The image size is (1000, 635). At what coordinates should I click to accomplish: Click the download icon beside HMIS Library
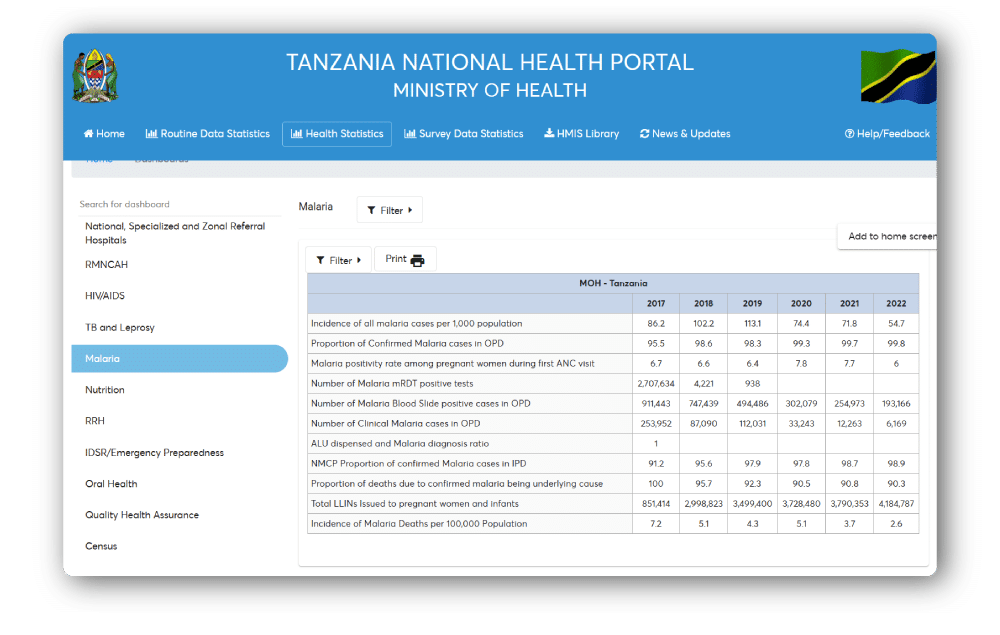(548, 133)
